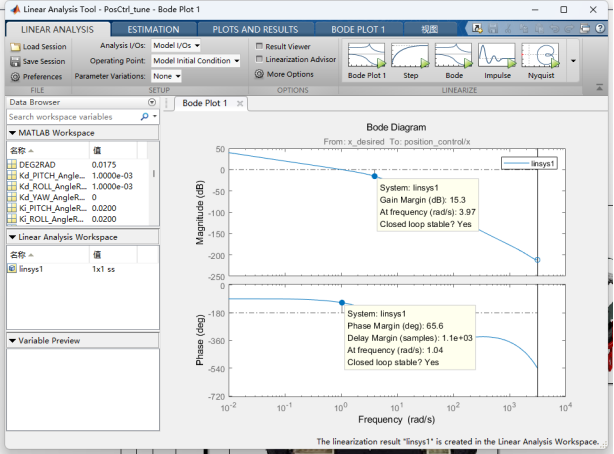Open More Options gear
Screen dimensions: 614x454
coord(260,74)
